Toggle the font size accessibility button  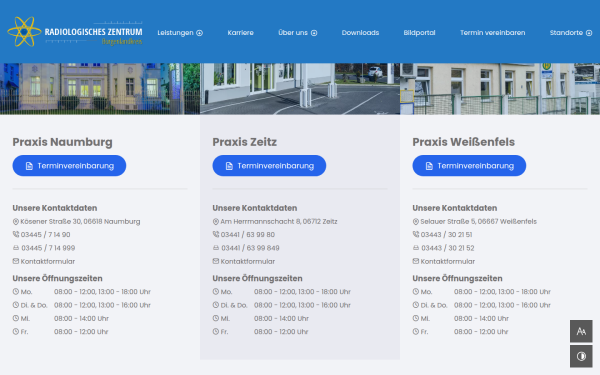[581, 331]
